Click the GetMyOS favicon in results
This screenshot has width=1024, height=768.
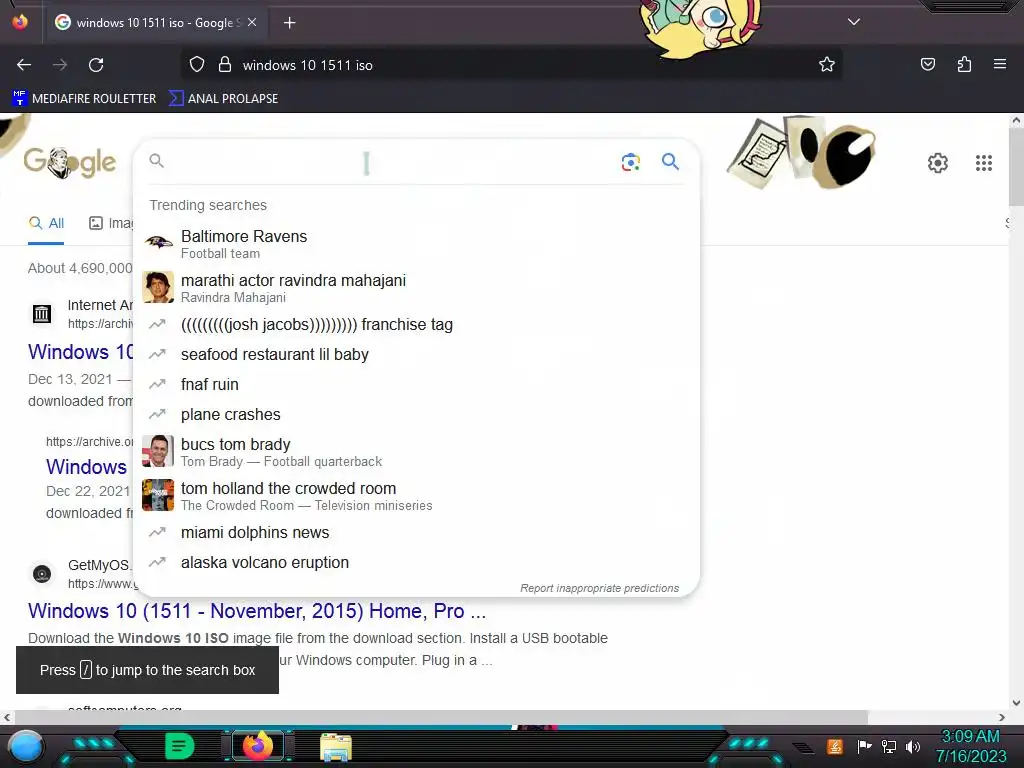tap(42, 574)
